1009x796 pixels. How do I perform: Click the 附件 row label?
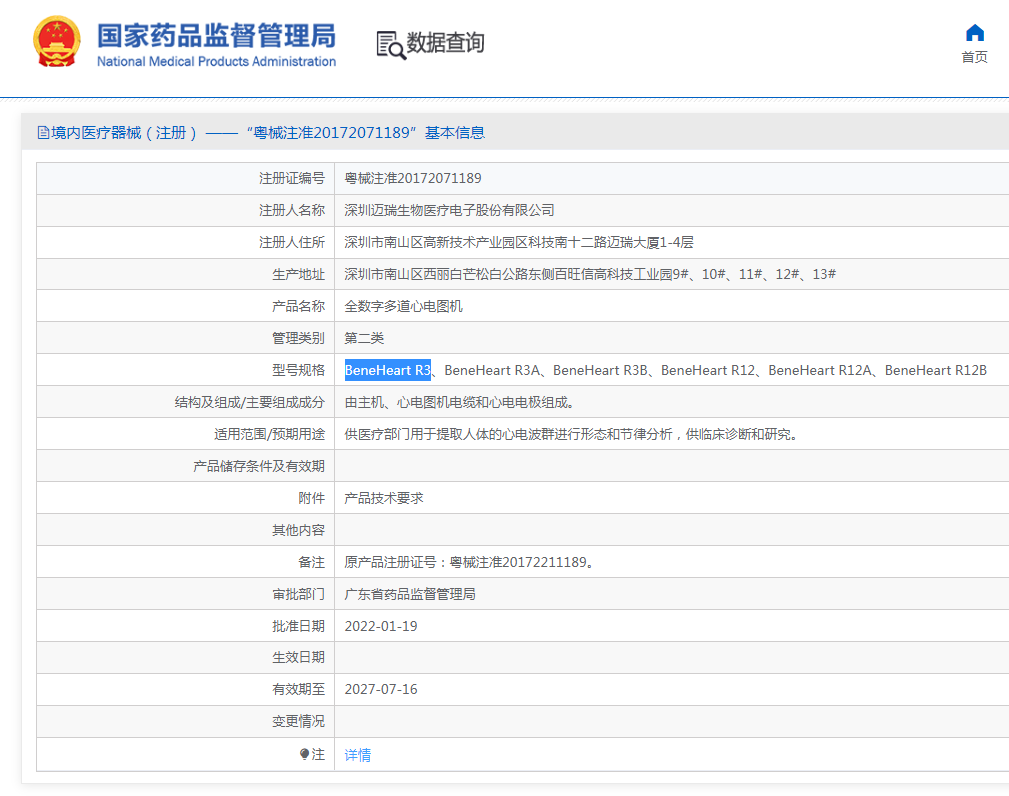click(x=311, y=498)
